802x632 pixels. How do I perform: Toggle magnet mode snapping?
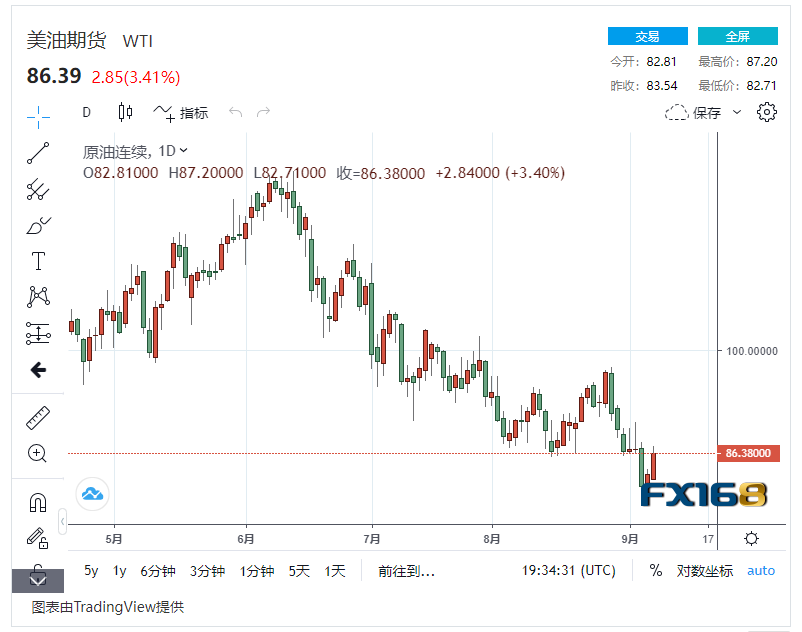click(38, 503)
